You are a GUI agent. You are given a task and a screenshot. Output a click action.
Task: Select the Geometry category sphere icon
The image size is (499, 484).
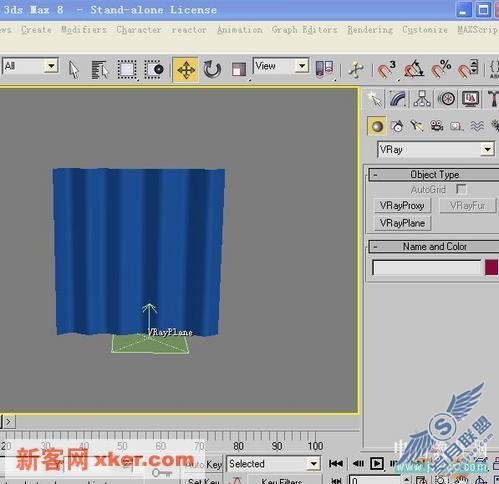coord(377,126)
